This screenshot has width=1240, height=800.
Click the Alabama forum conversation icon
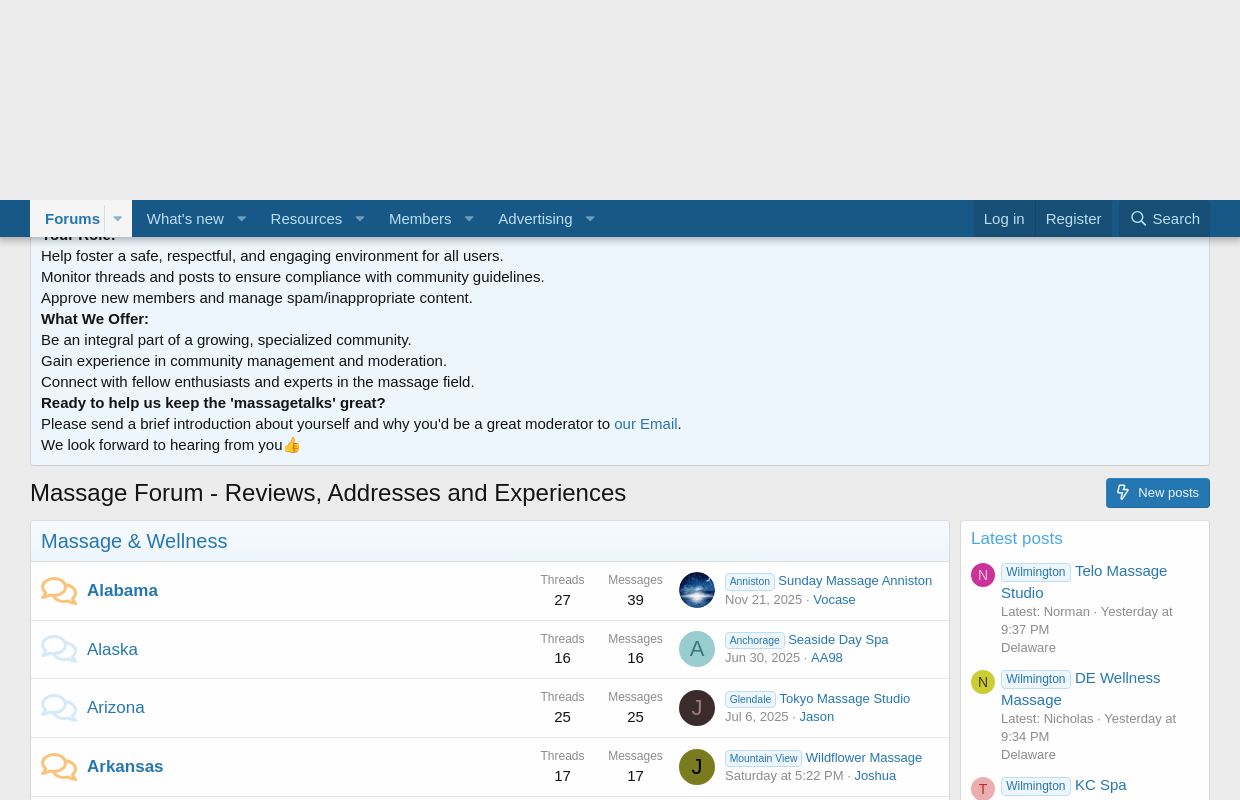click(x=59, y=590)
